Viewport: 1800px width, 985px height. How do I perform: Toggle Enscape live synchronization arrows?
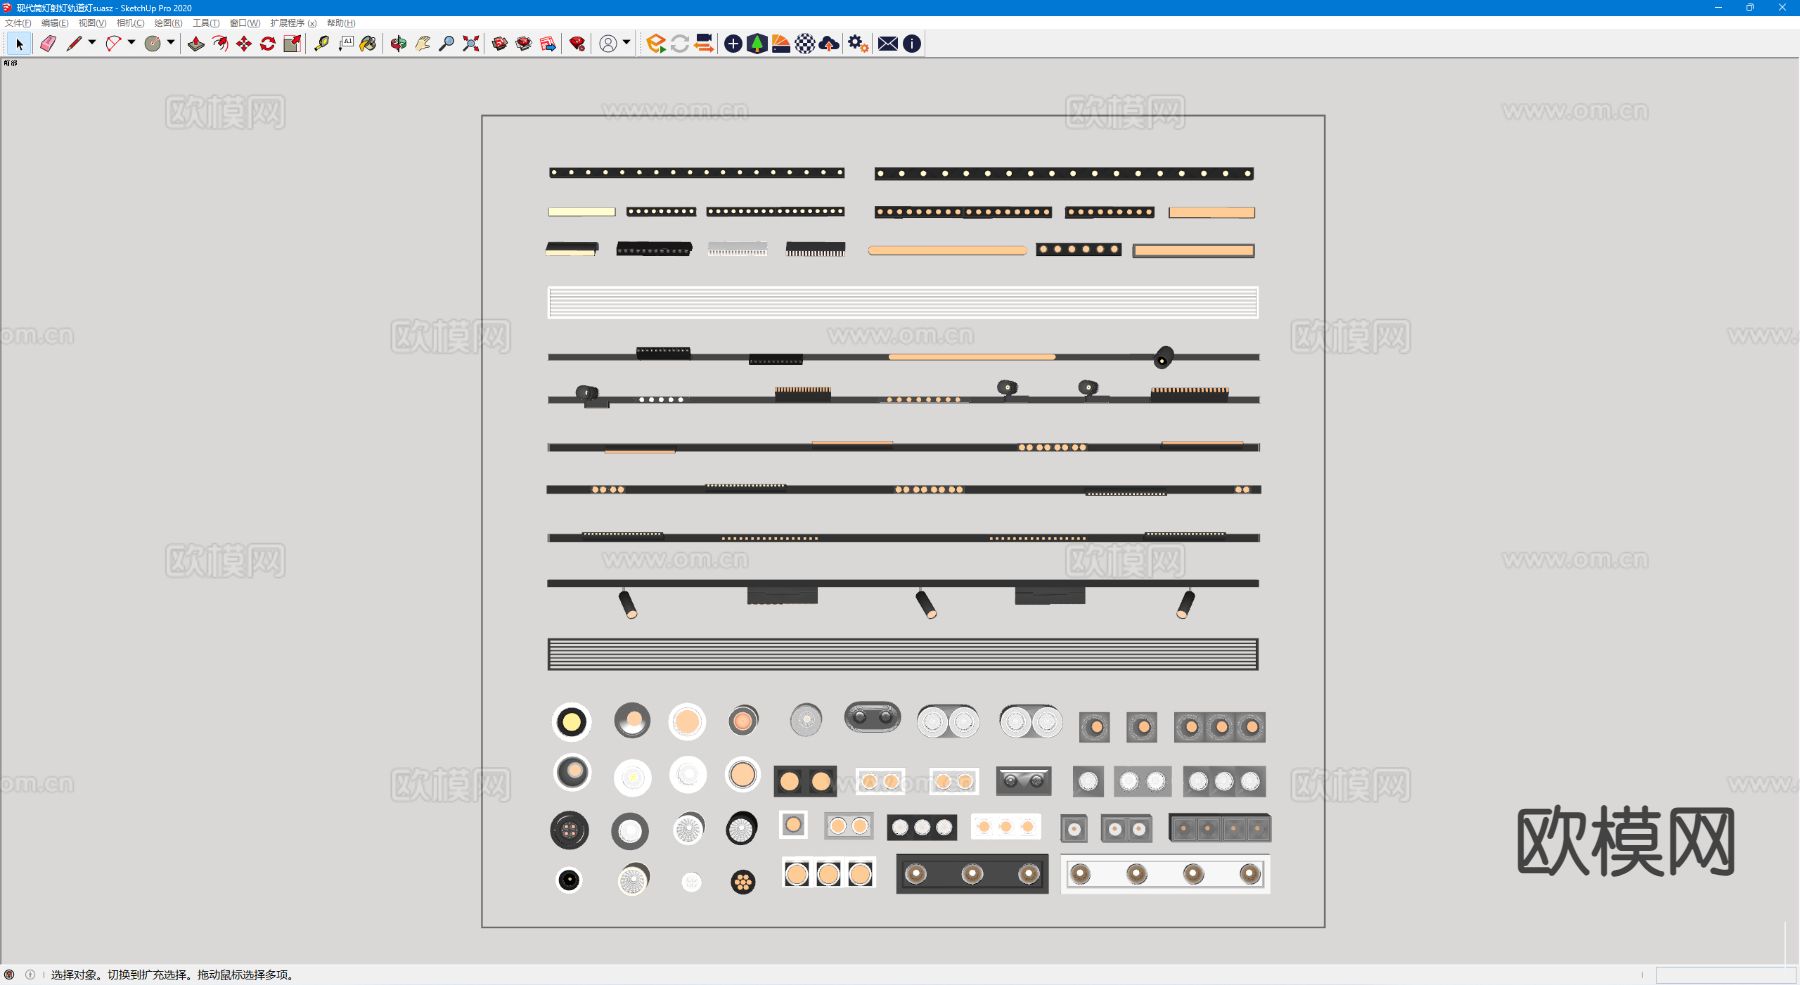point(680,44)
